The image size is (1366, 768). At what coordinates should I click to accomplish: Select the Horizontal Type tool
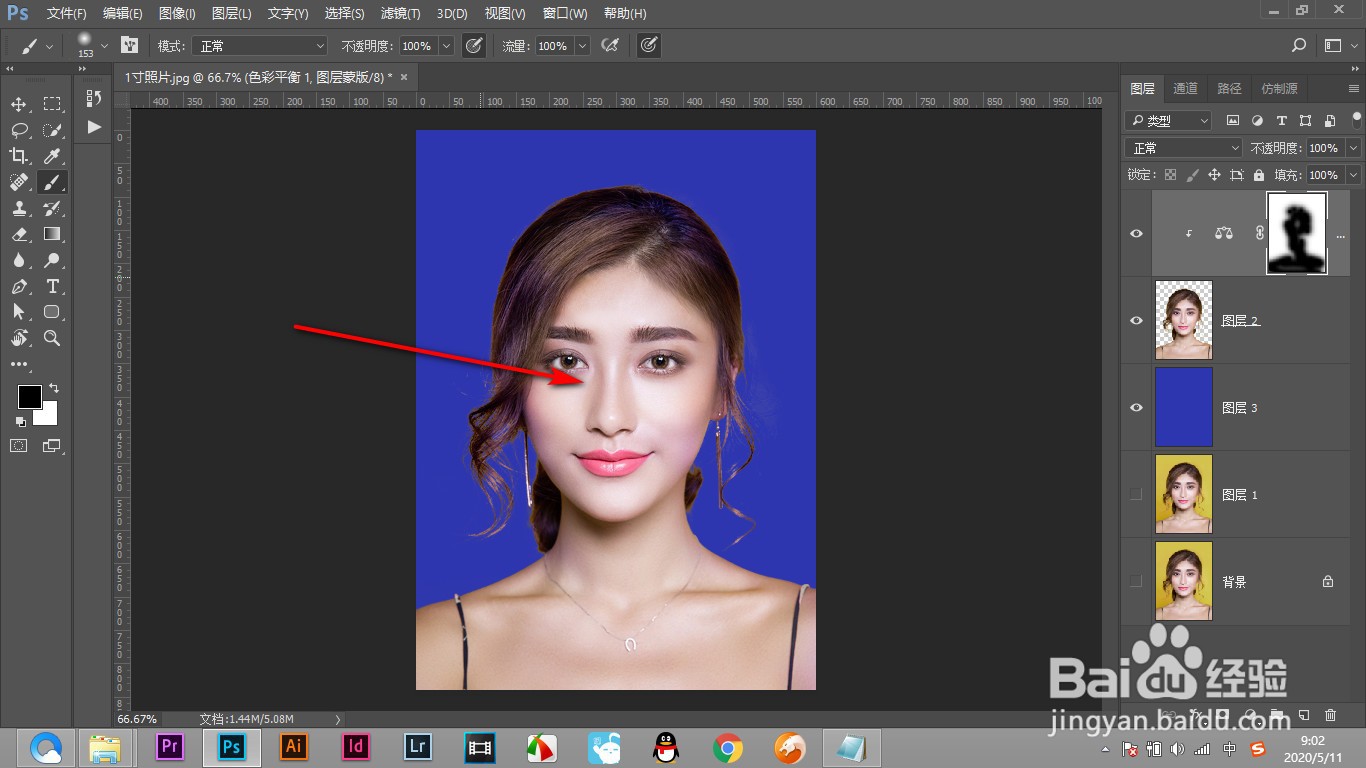(52, 286)
